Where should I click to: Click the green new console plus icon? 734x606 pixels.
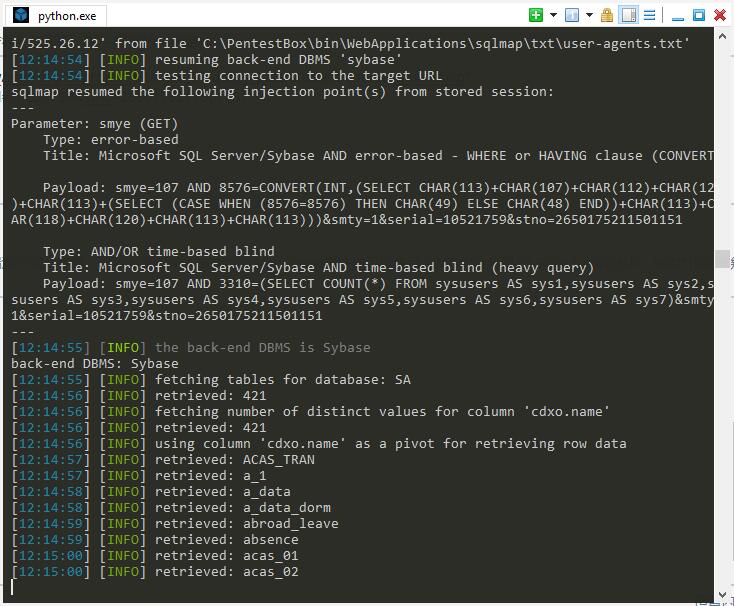[536, 15]
